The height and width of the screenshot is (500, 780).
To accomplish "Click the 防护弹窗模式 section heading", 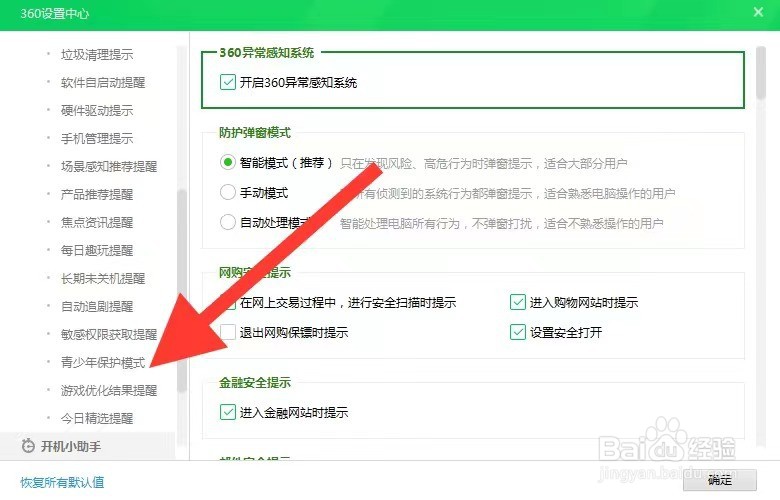I will [255, 133].
